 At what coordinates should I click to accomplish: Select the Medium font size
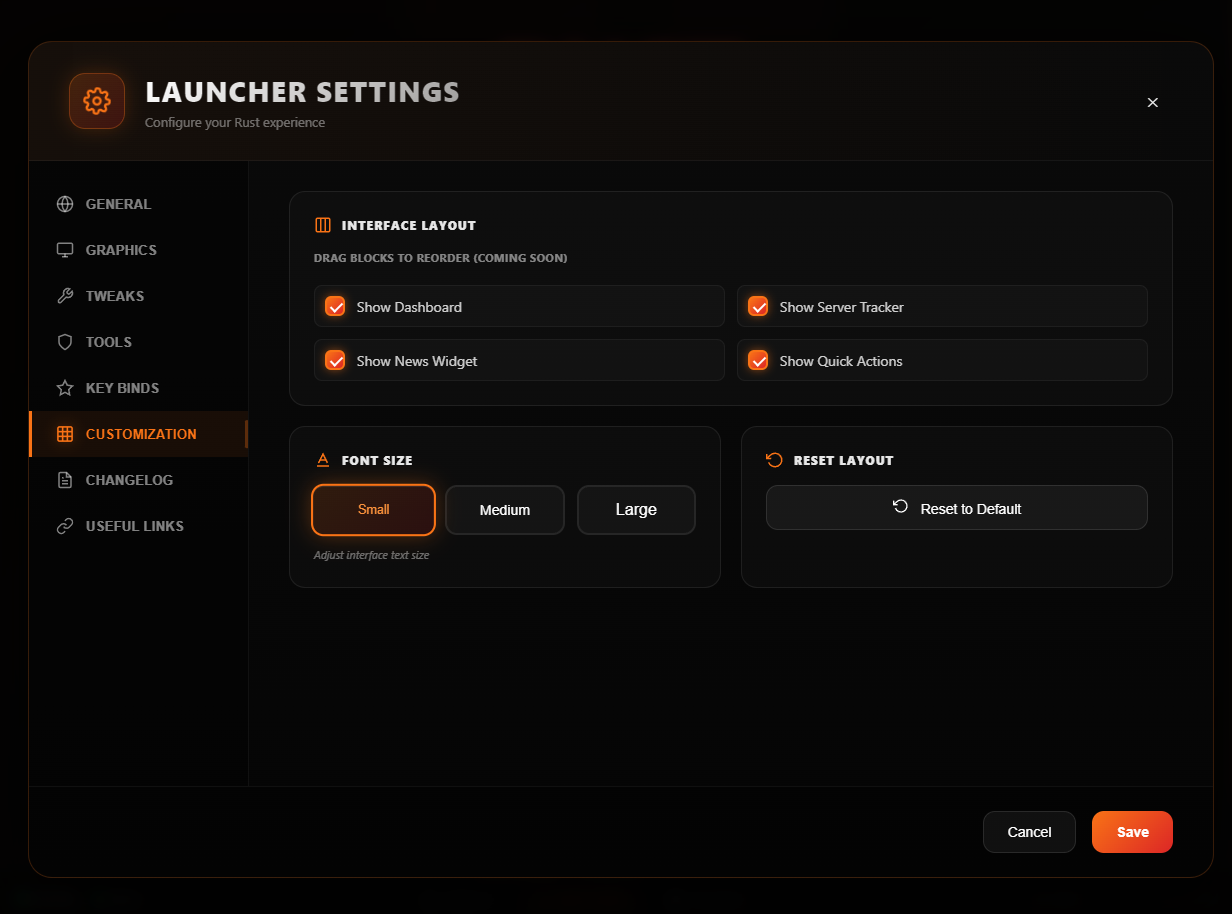[x=504, y=509]
